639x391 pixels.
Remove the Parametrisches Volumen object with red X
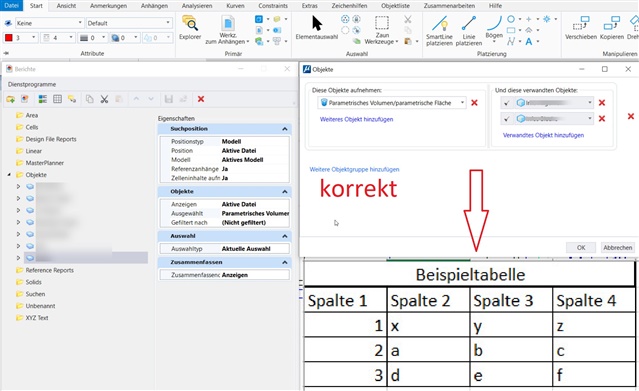click(474, 103)
